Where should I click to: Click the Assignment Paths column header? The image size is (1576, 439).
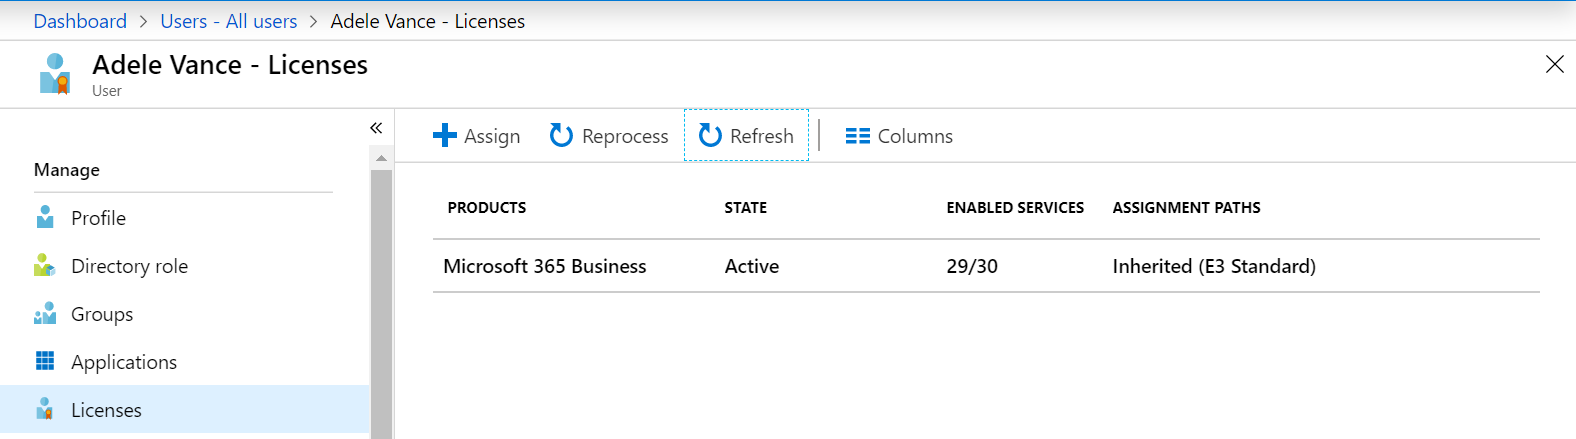(1187, 208)
